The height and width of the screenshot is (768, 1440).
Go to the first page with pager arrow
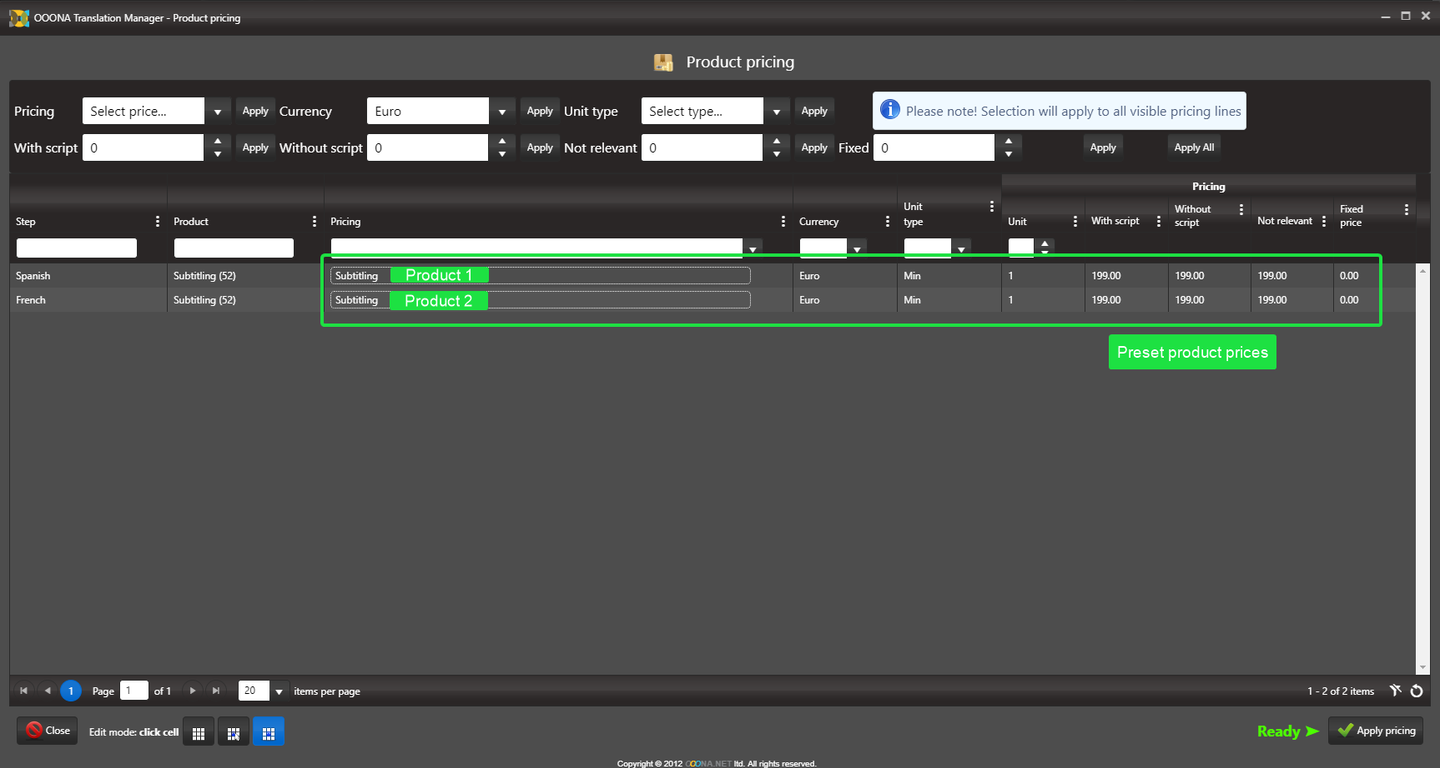[x=23, y=691]
